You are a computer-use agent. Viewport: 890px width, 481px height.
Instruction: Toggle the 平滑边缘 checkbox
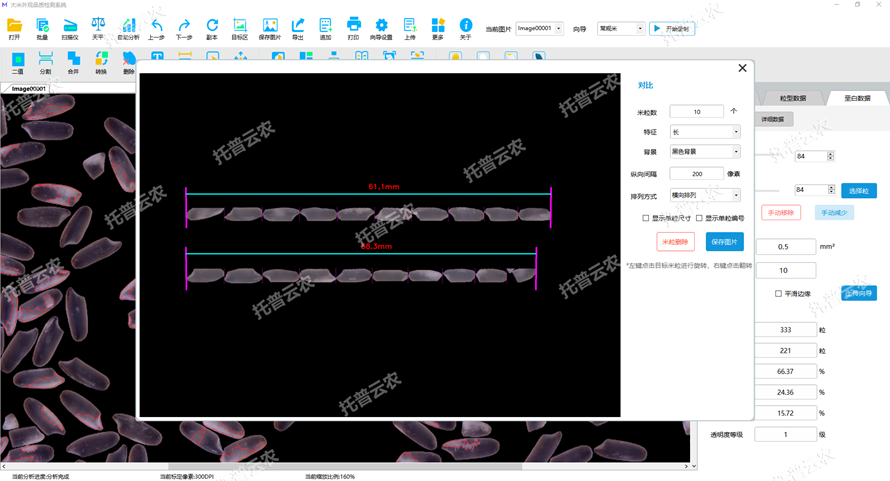779,294
